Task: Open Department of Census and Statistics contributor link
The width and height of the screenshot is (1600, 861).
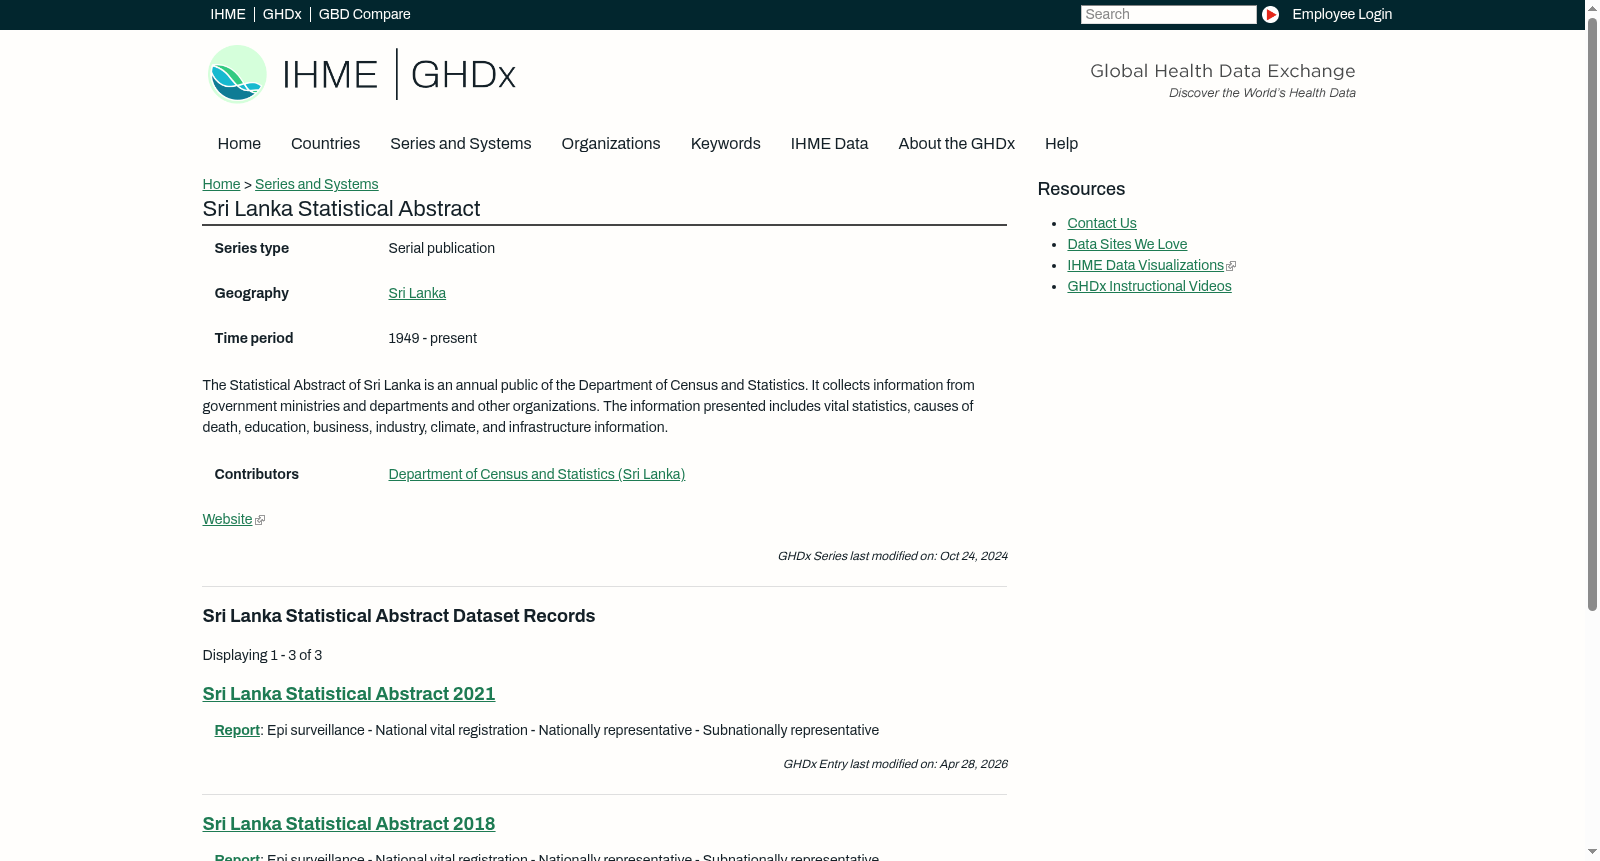Action: (536, 474)
